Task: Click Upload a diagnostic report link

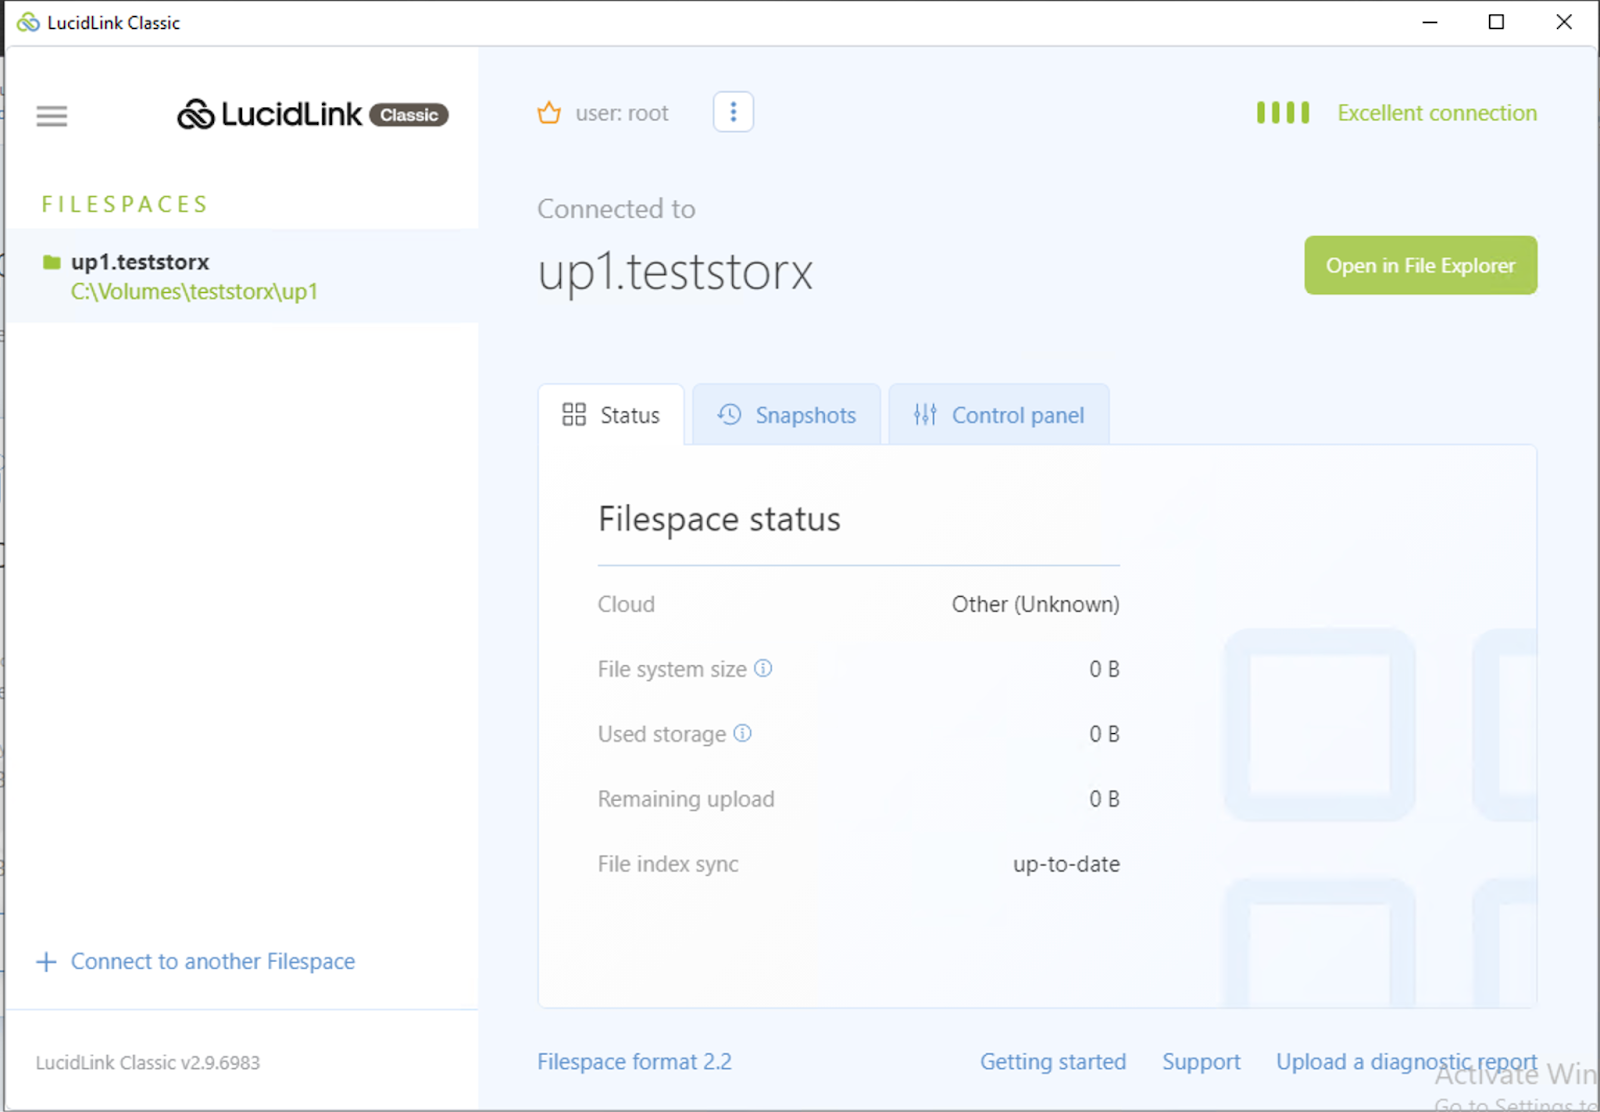Action: (1406, 1062)
